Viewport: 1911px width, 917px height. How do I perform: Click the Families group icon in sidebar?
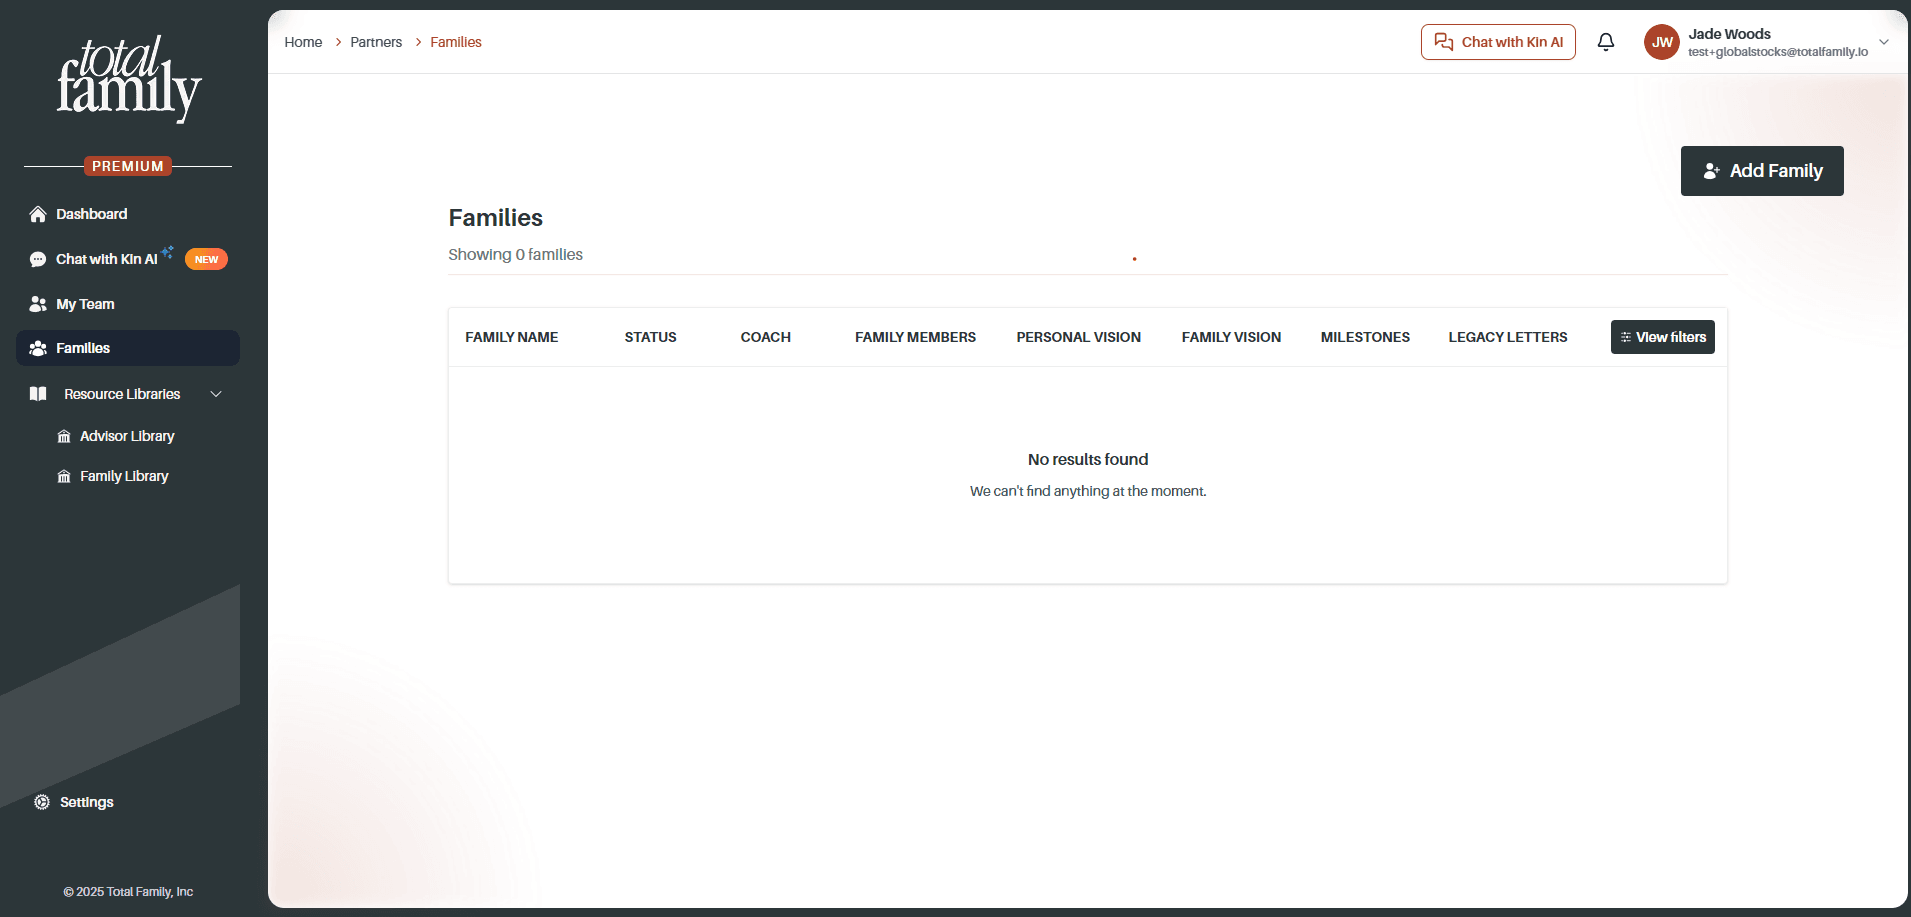pyautogui.click(x=38, y=348)
